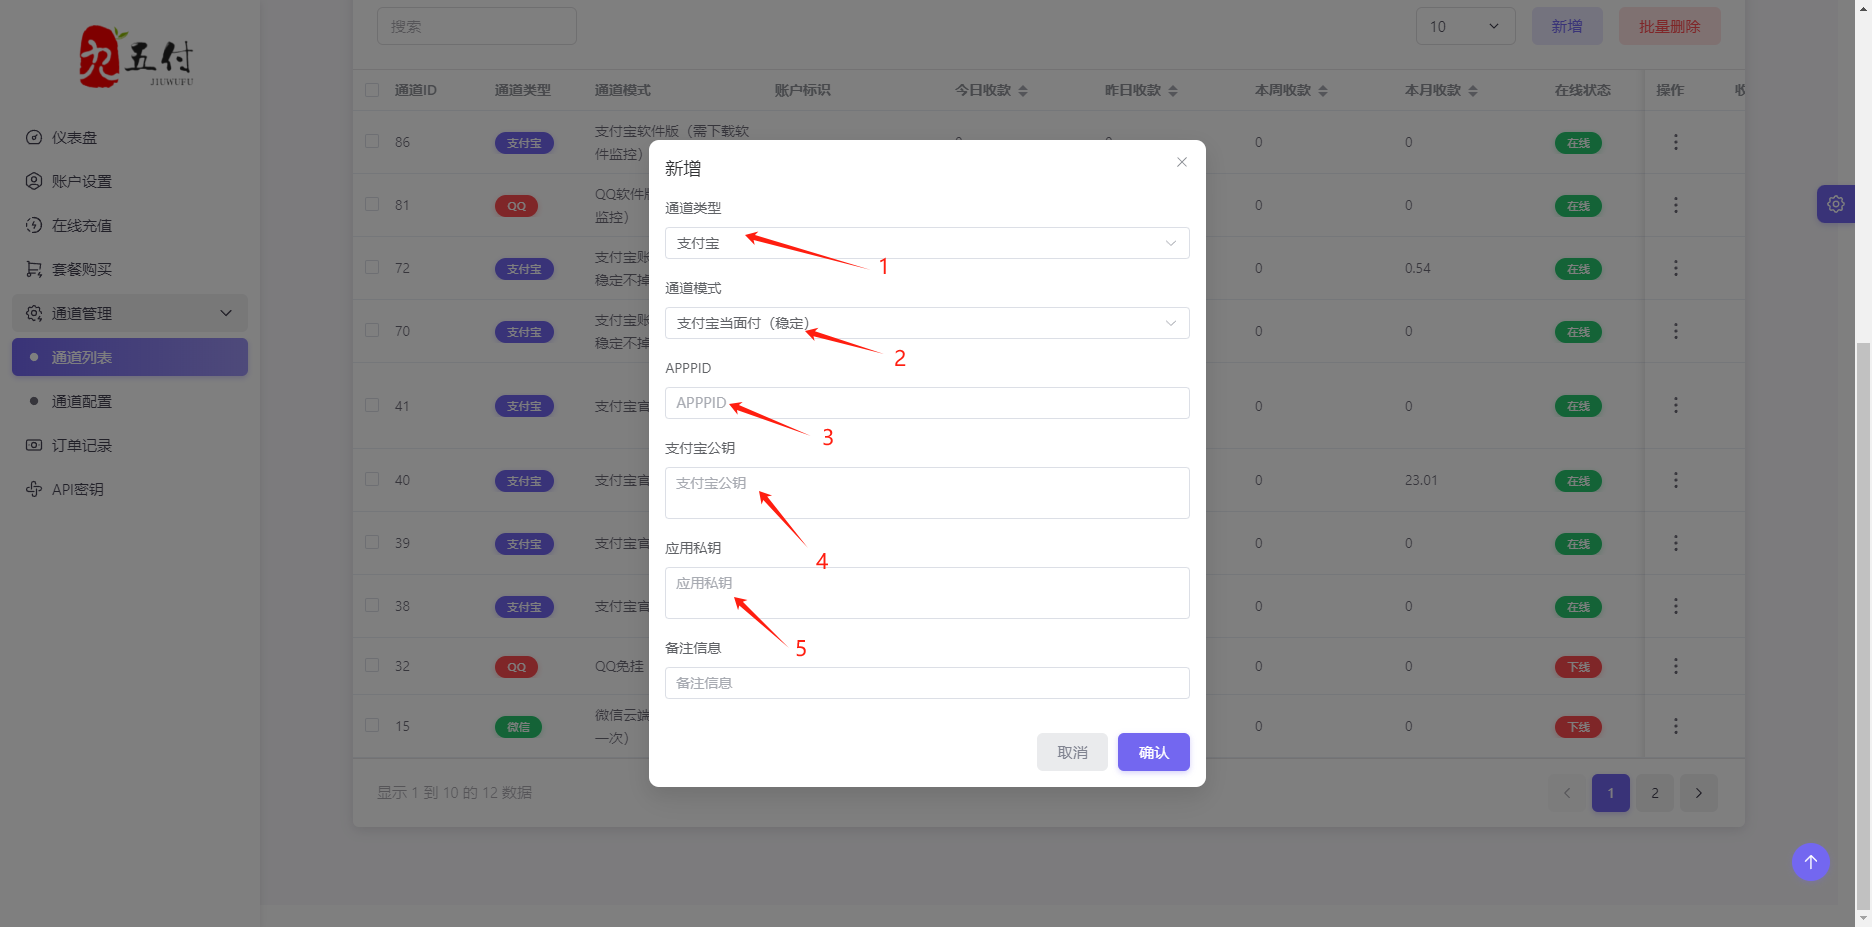Open actions menu for row 40
Viewport: 1872px width, 927px height.
[1676, 480]
